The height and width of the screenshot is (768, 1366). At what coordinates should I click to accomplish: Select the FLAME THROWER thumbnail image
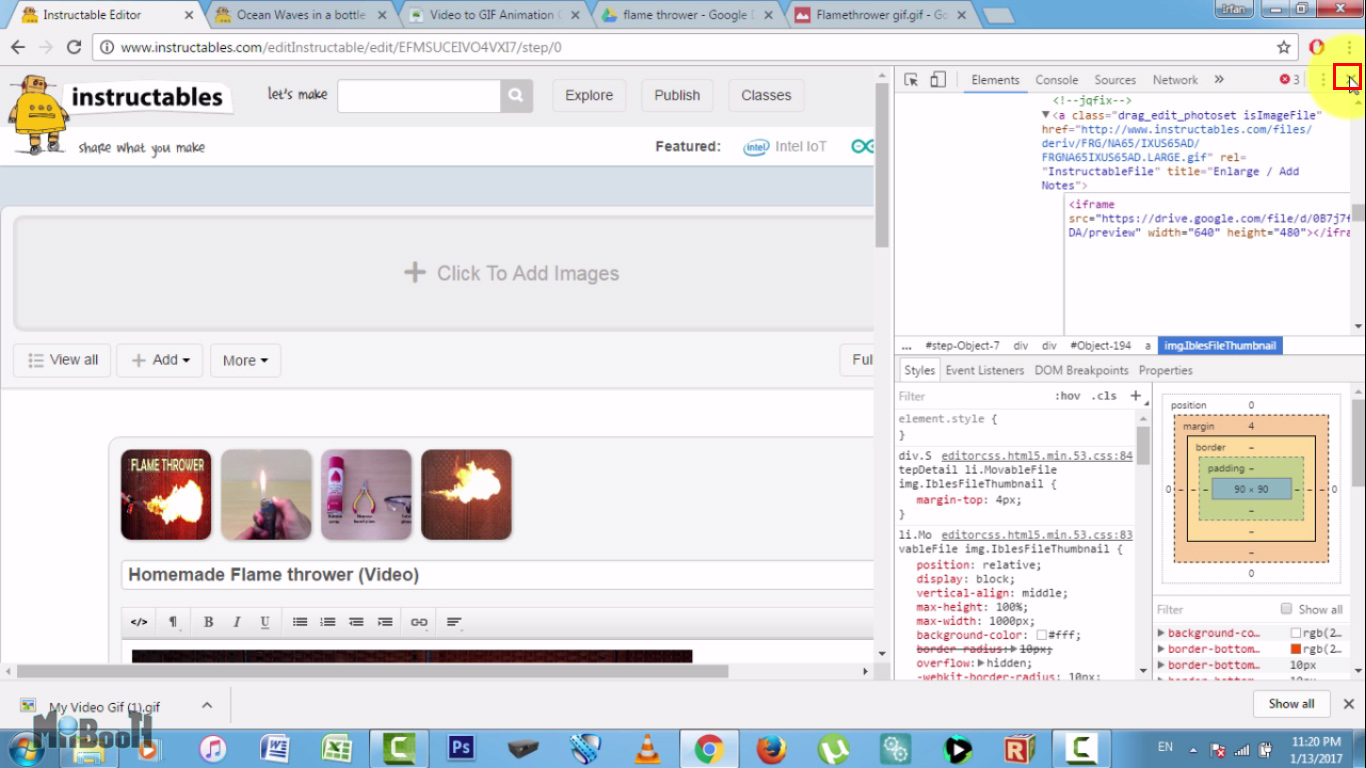pos(166,494)
